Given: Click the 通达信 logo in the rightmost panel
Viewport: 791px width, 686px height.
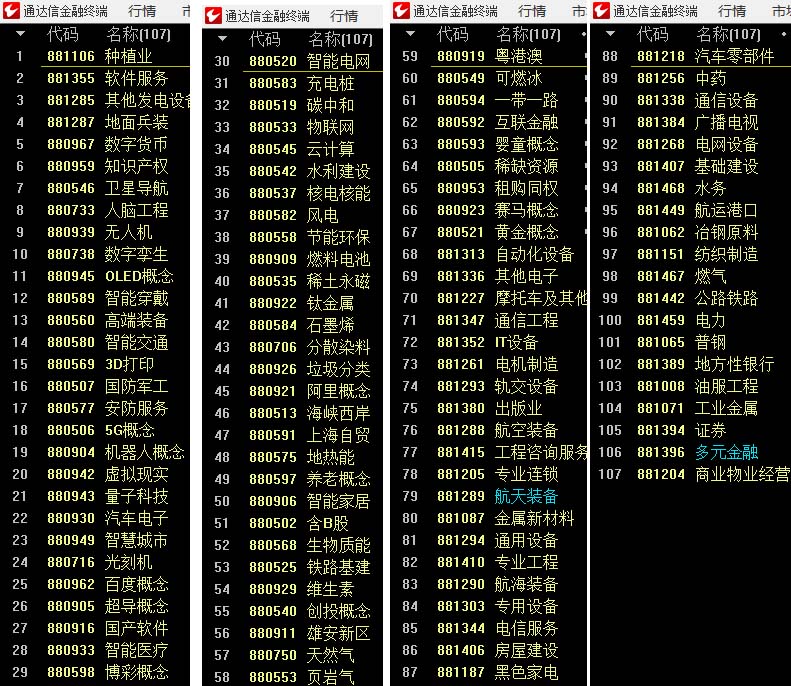Looking at the screenshot, I should click(601, 11).
